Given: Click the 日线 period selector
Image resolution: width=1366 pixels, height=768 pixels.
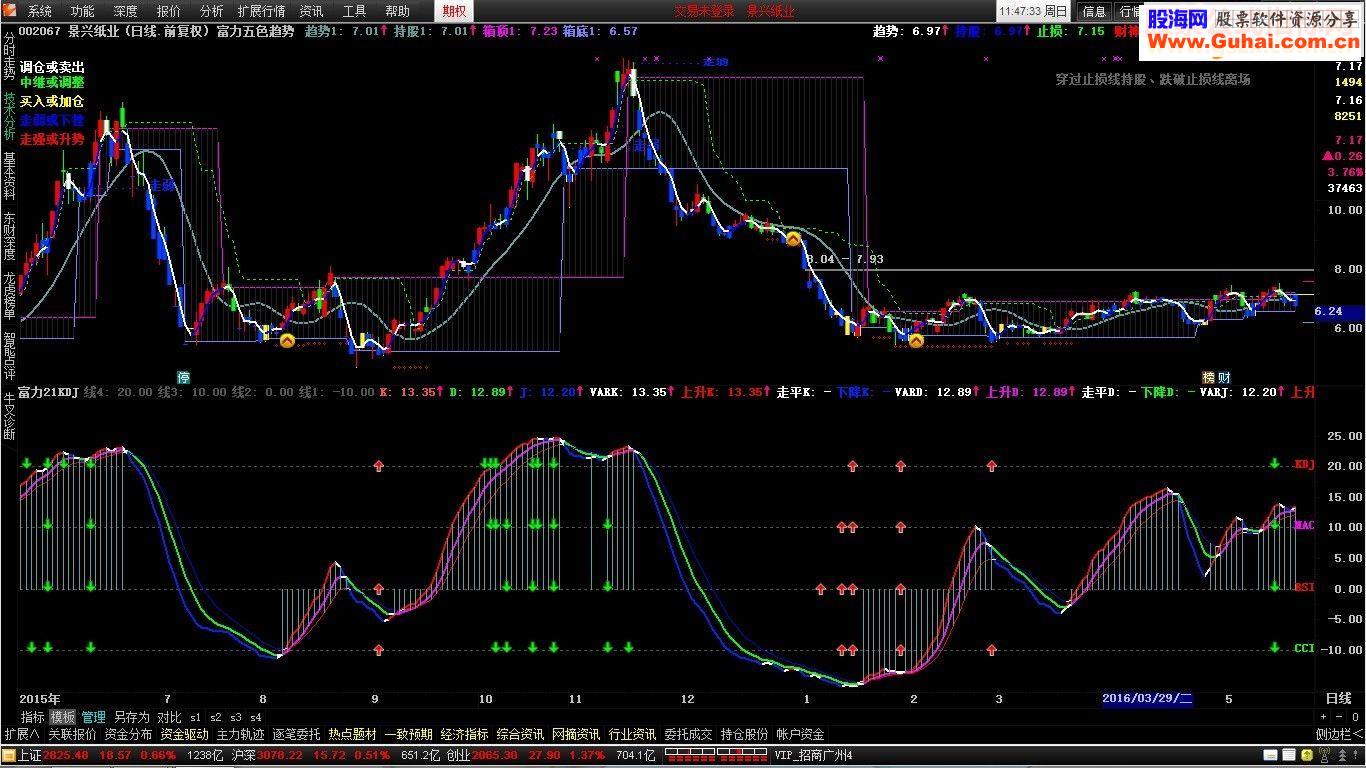Looking at the screenshot, I should (x=1338, y=698).
